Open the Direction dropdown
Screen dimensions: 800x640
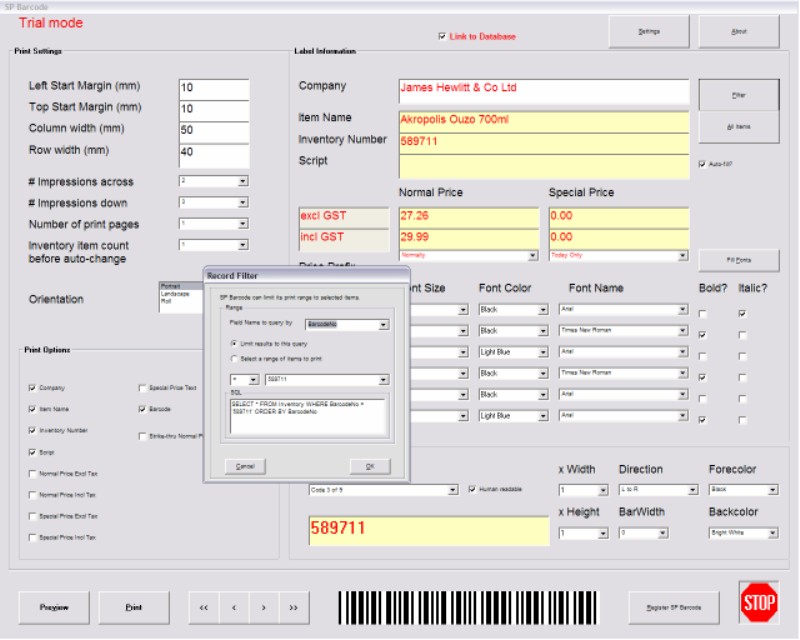coord(692,490)
